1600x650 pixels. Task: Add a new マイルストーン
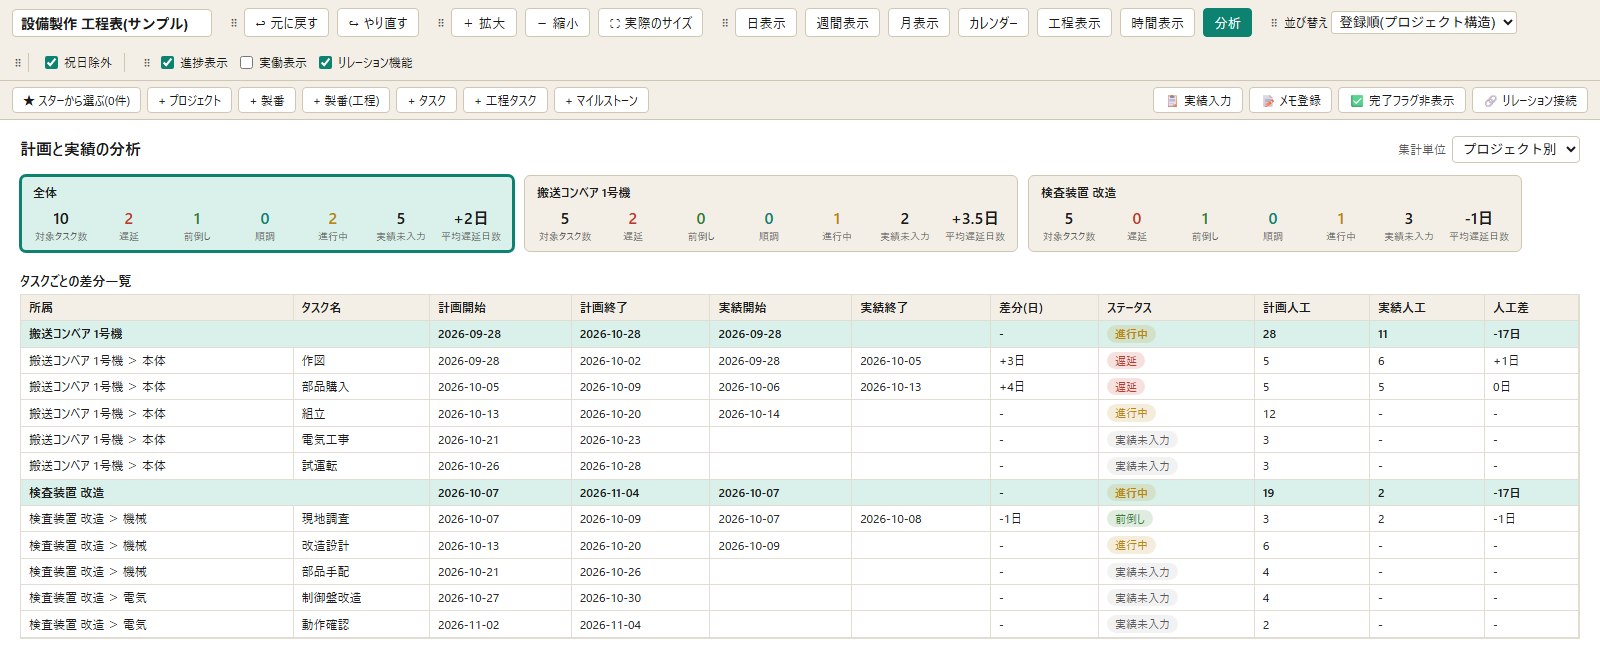(602, 100)
